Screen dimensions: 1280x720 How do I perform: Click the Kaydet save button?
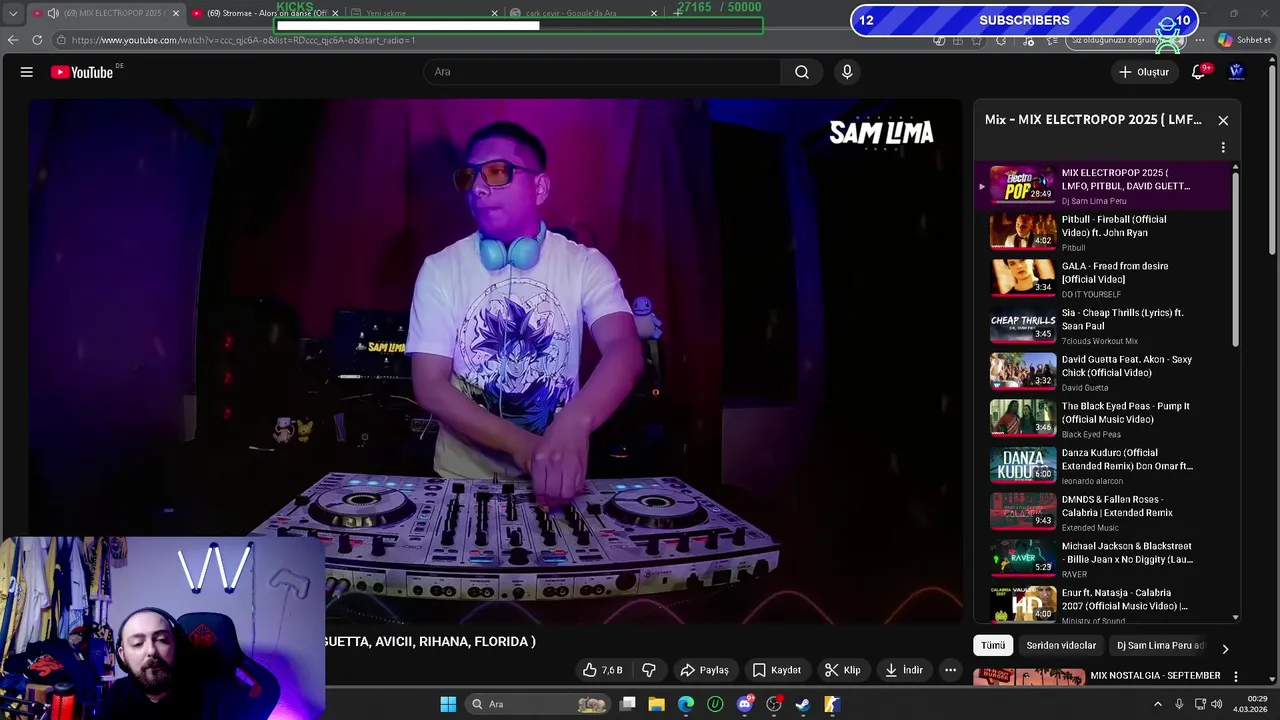[776, 670]
